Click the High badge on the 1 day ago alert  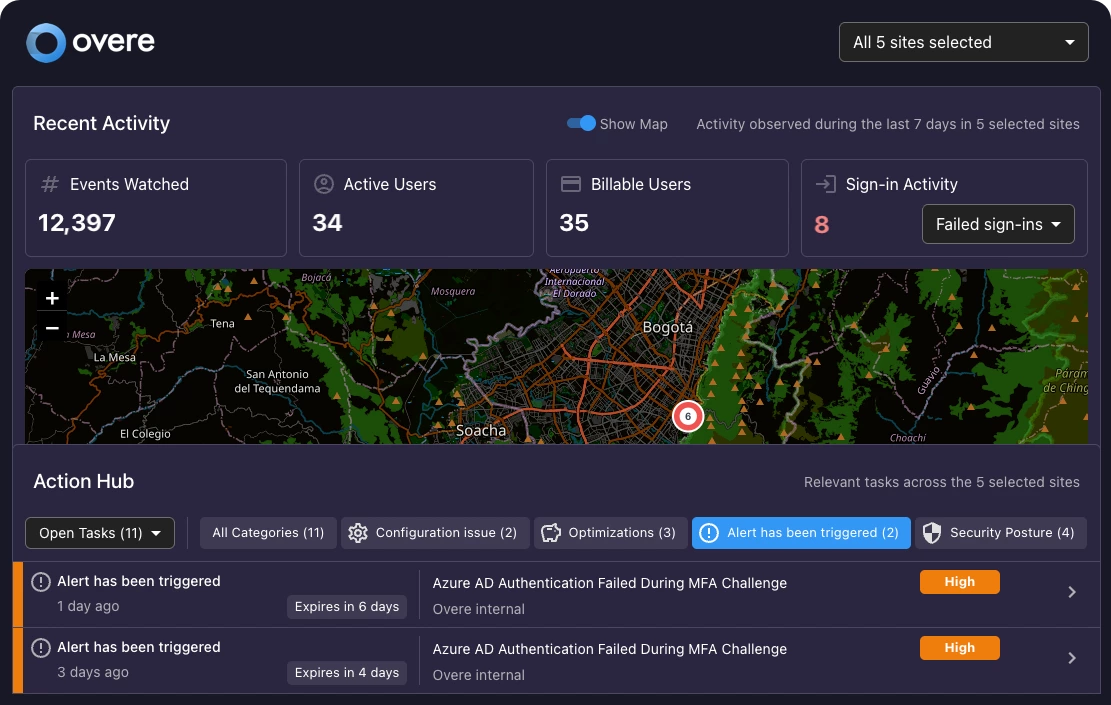pos(959,582)
